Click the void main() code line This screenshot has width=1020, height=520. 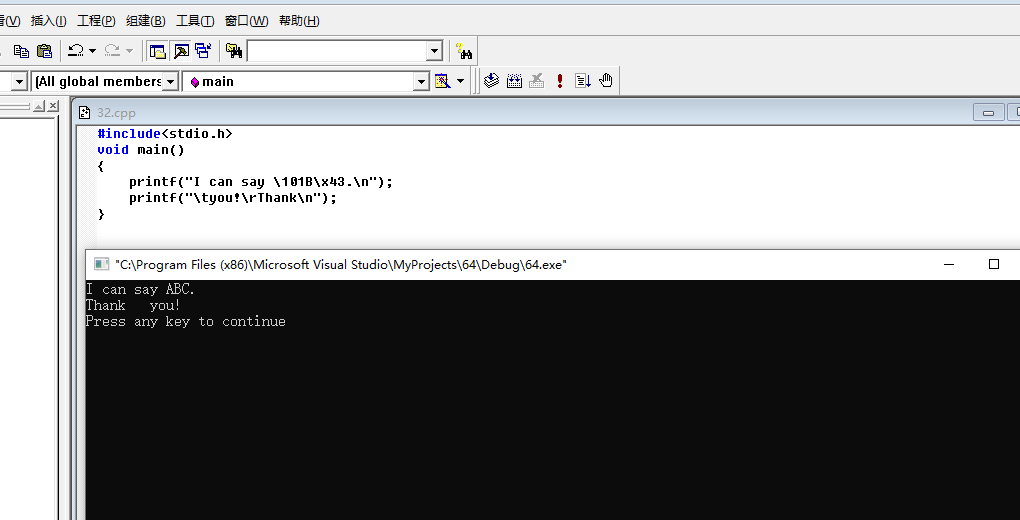[x=141, y=150]
